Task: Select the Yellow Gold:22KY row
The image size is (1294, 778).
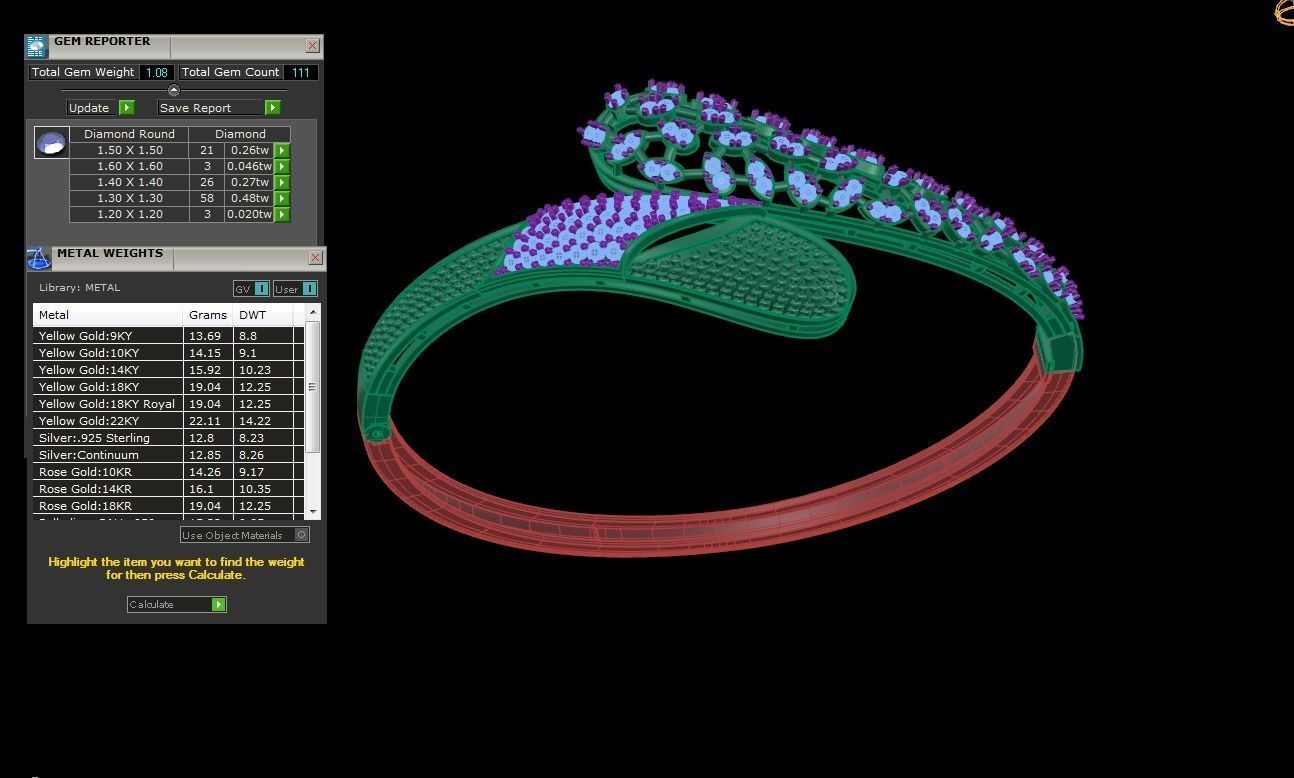Action: click(x=168, y=421)
